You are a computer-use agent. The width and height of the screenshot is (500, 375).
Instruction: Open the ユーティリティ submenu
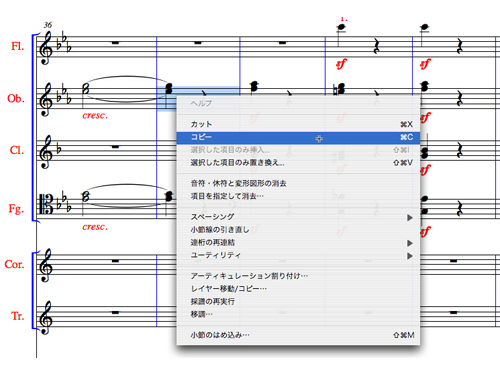tap(298, 256)
